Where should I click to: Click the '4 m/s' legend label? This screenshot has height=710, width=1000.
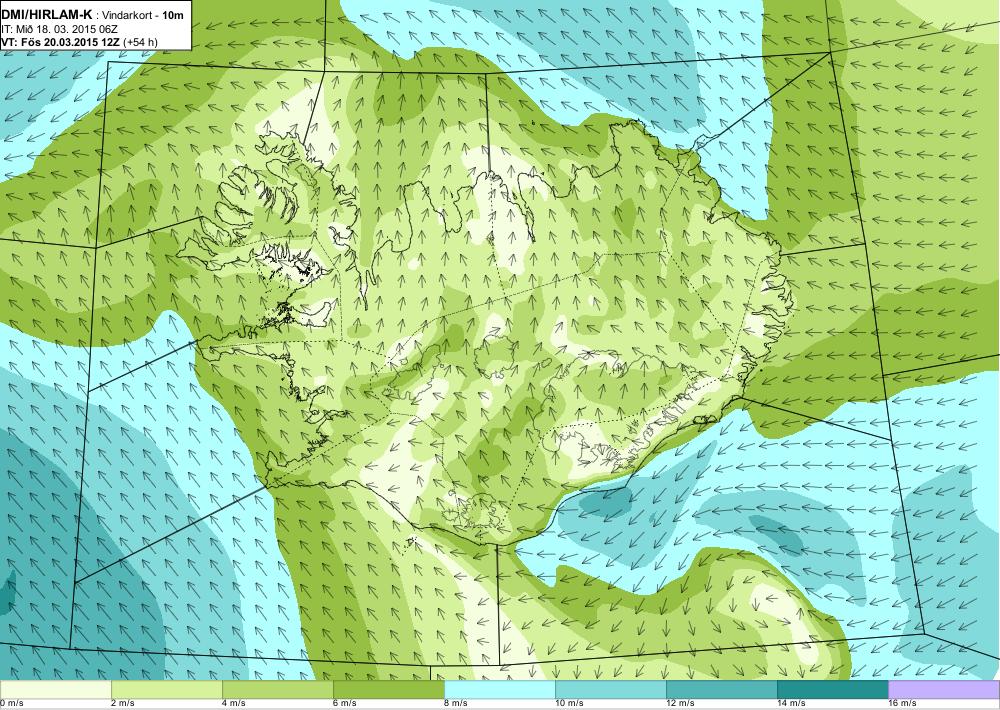point(234,704)
